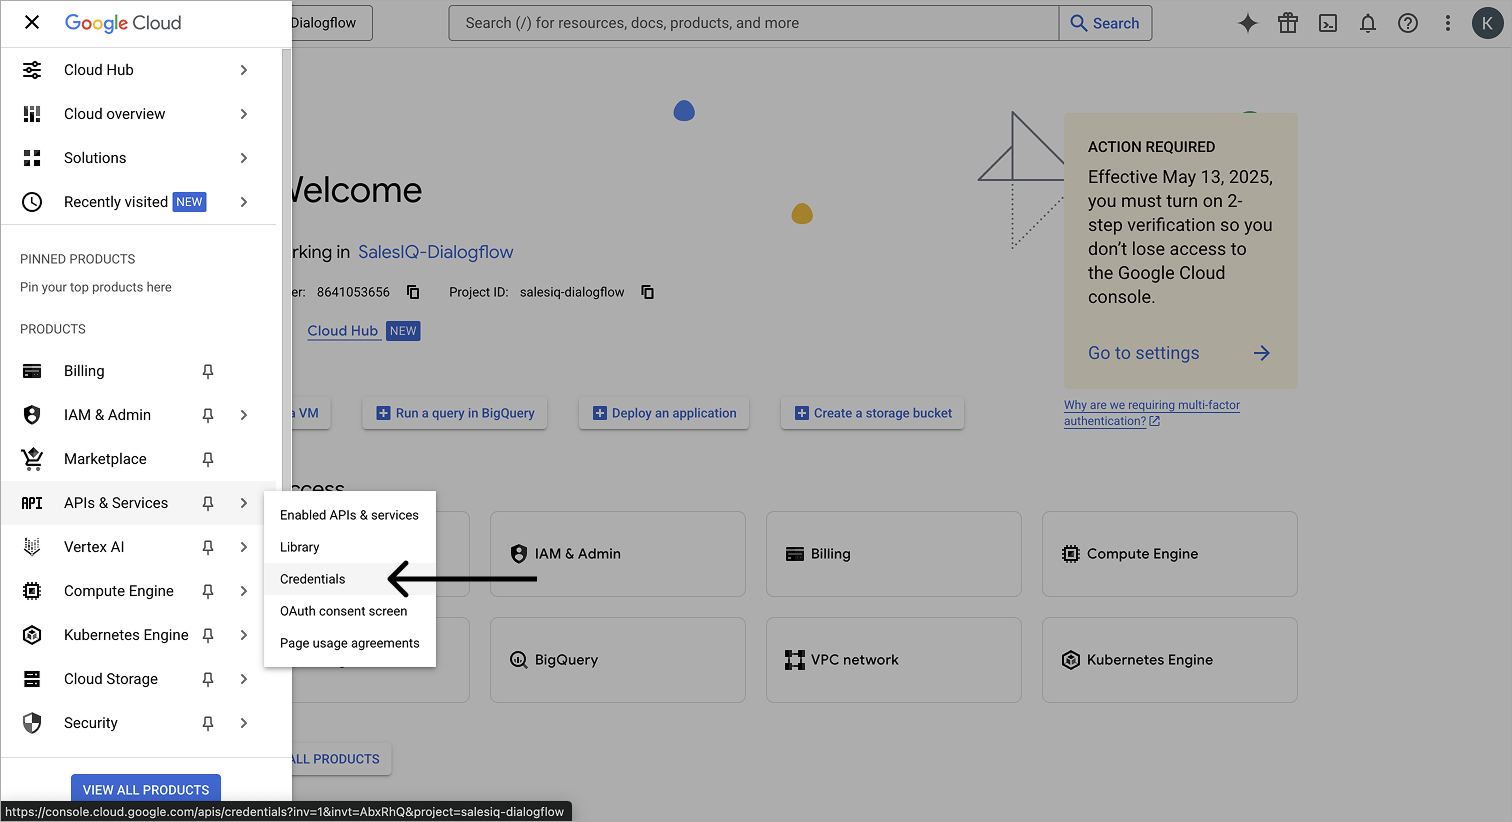The width and height of the screenshot is (1512, 822).
Task: Activate Cloud Shell terminal icon
Action: click(1328, 23)
